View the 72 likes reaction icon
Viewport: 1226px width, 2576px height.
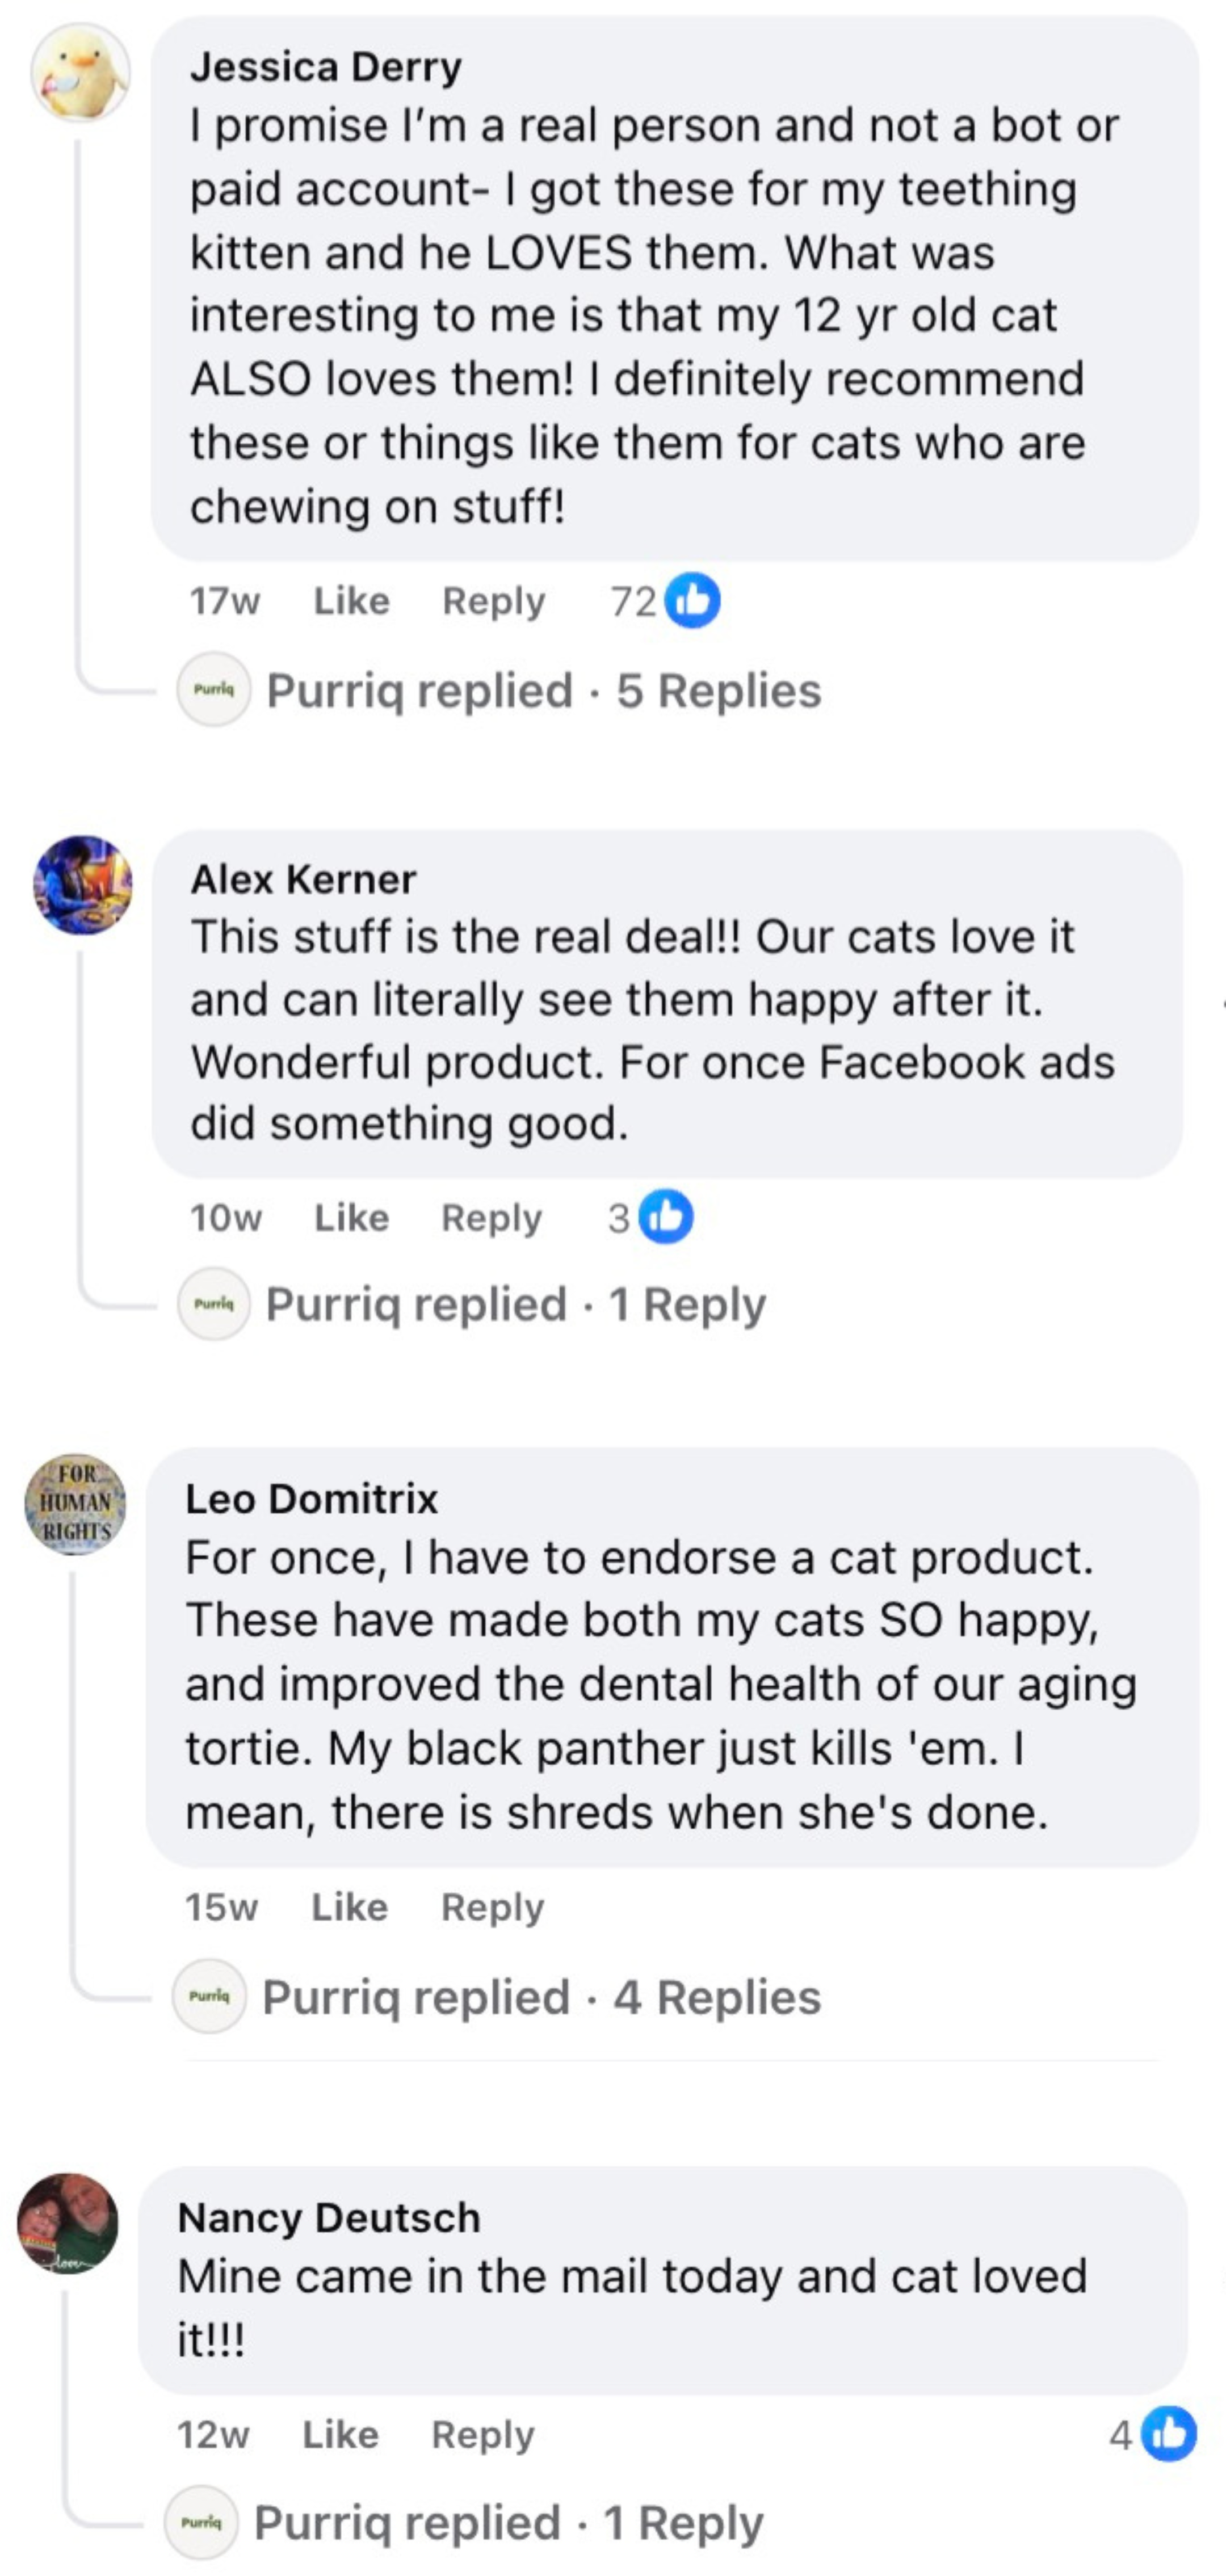click(x=693, y=601)
